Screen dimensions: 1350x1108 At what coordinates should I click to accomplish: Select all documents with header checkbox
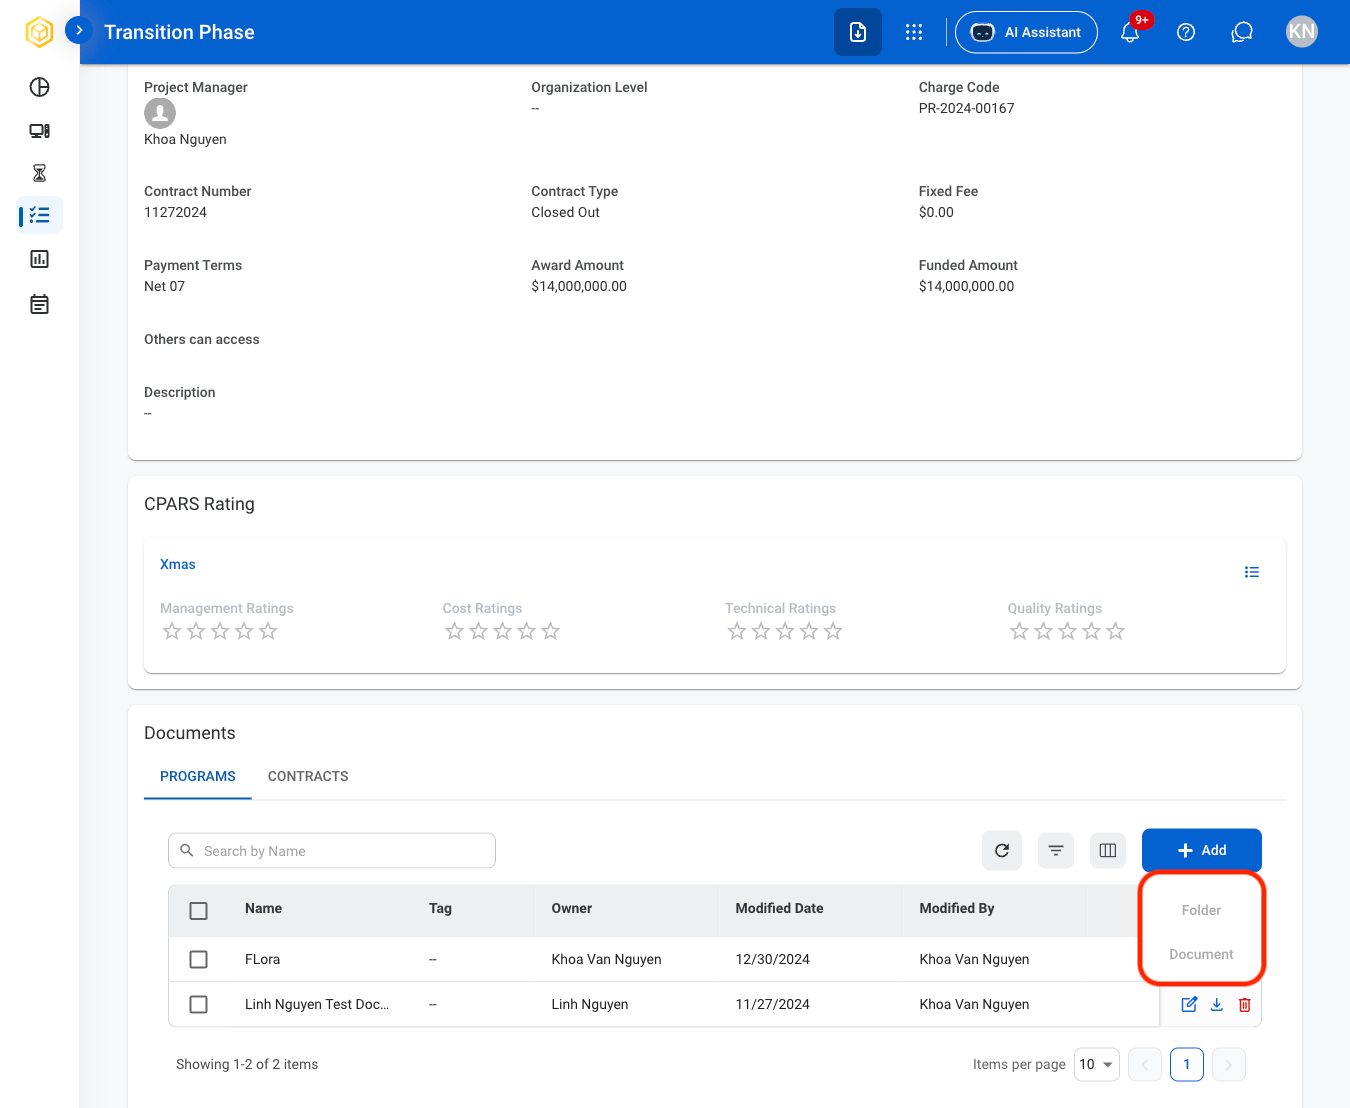click(x=199, y=911)
